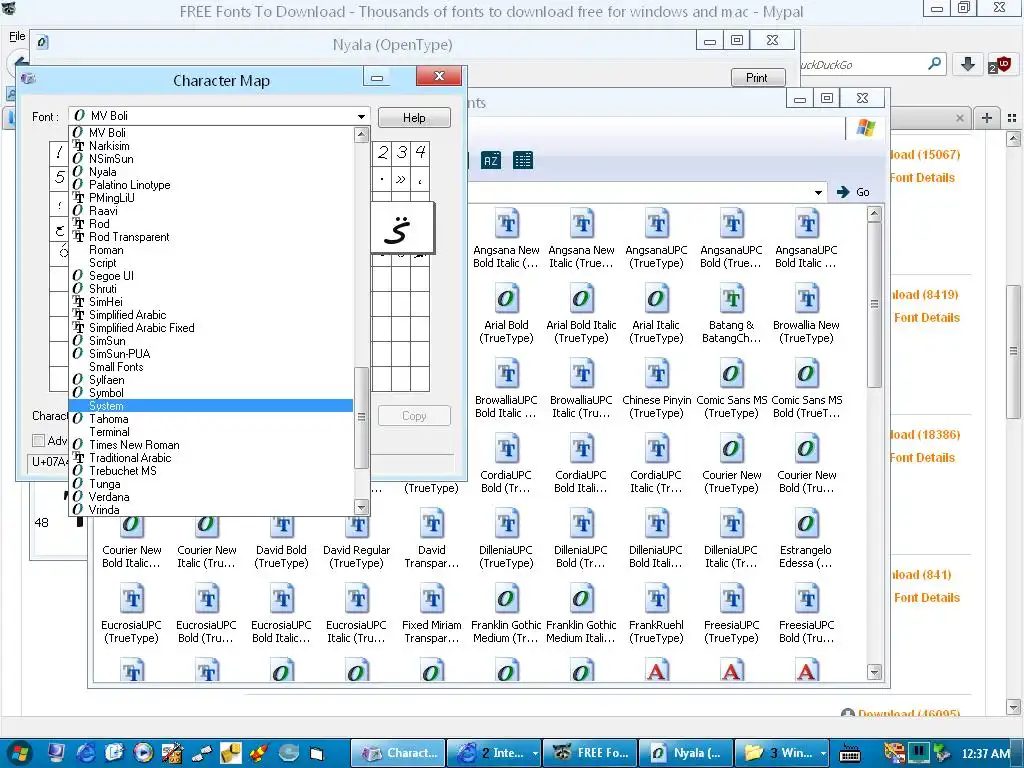This screenshot has height=768, width=1024.
Task: Click the first Font Details link
Action: [922, 178]
